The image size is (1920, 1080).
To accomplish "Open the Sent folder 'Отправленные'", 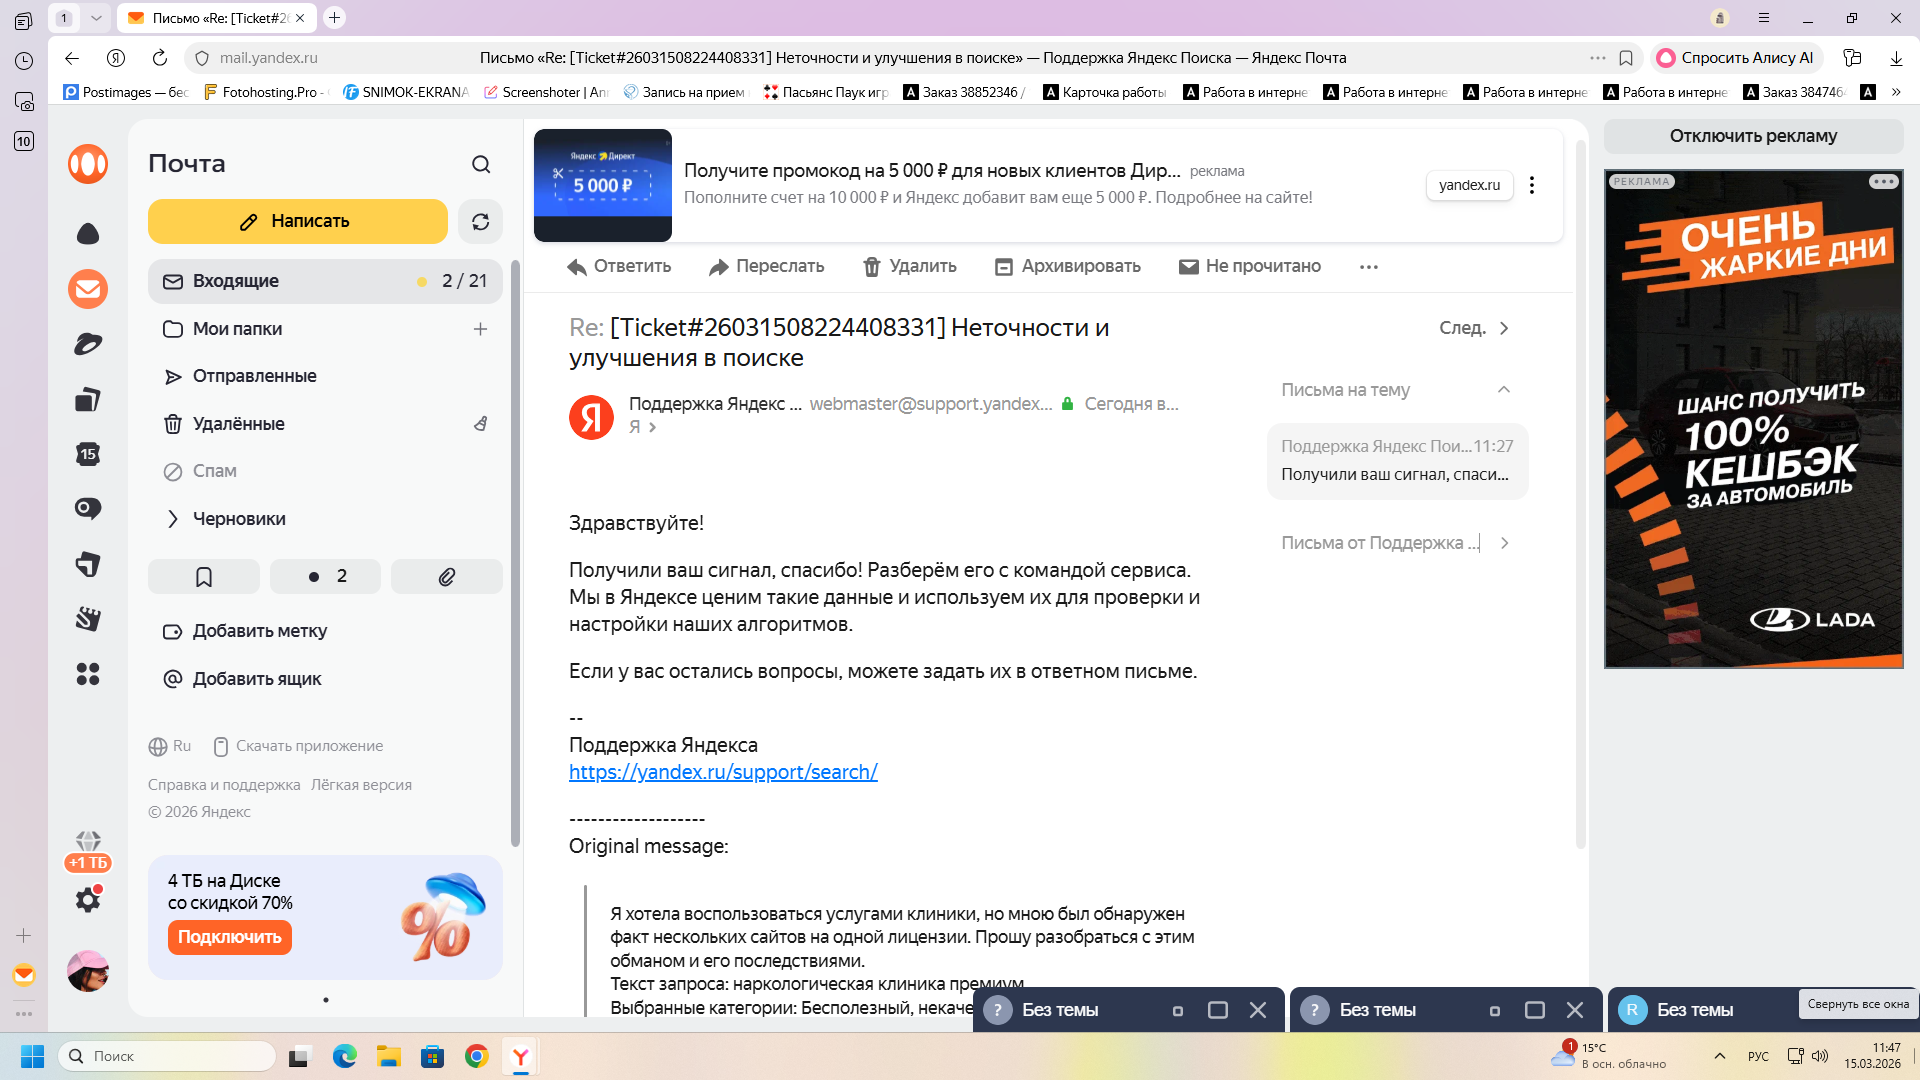I will [254, 376].
